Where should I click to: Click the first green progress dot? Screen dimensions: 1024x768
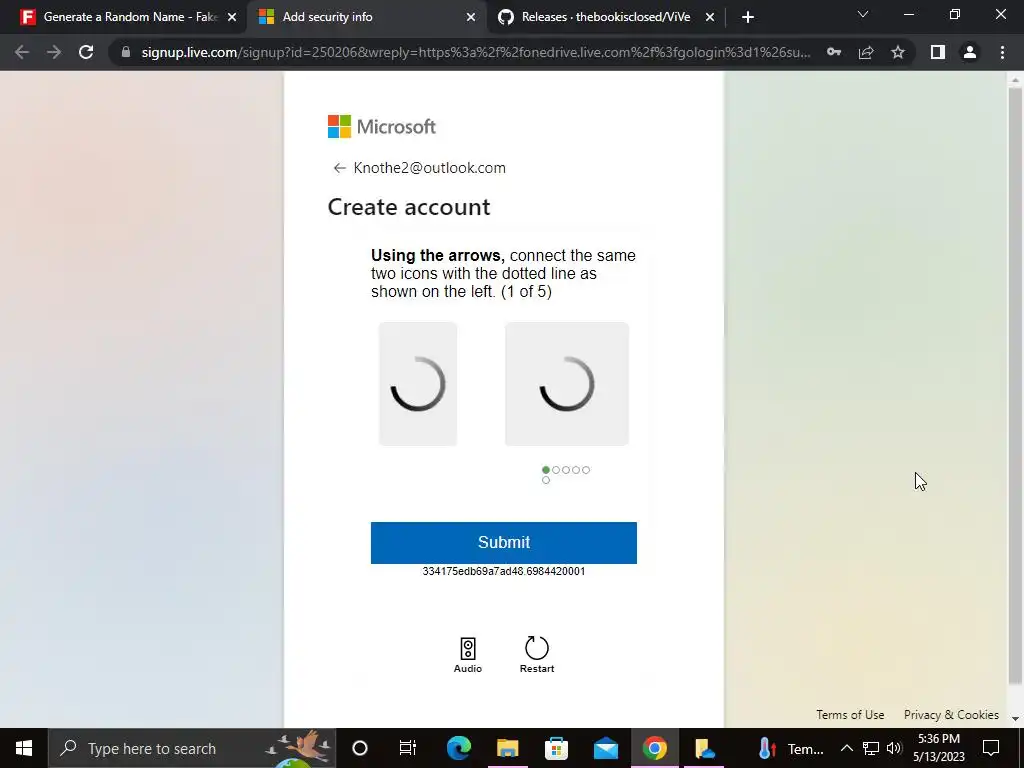(x=546, y=470)
